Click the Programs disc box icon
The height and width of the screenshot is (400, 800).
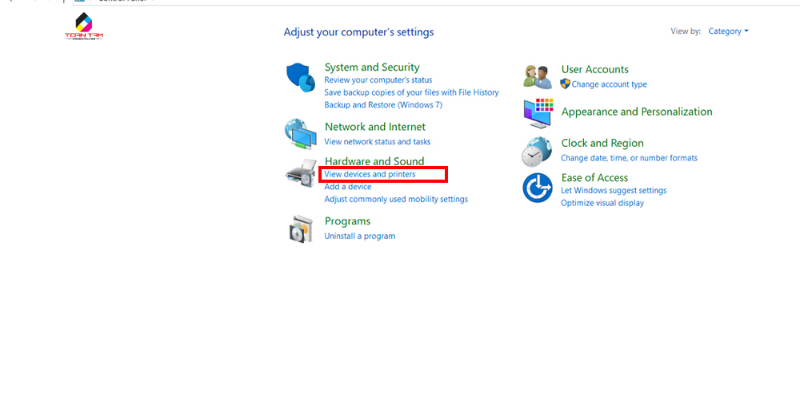tap(300, 229)
